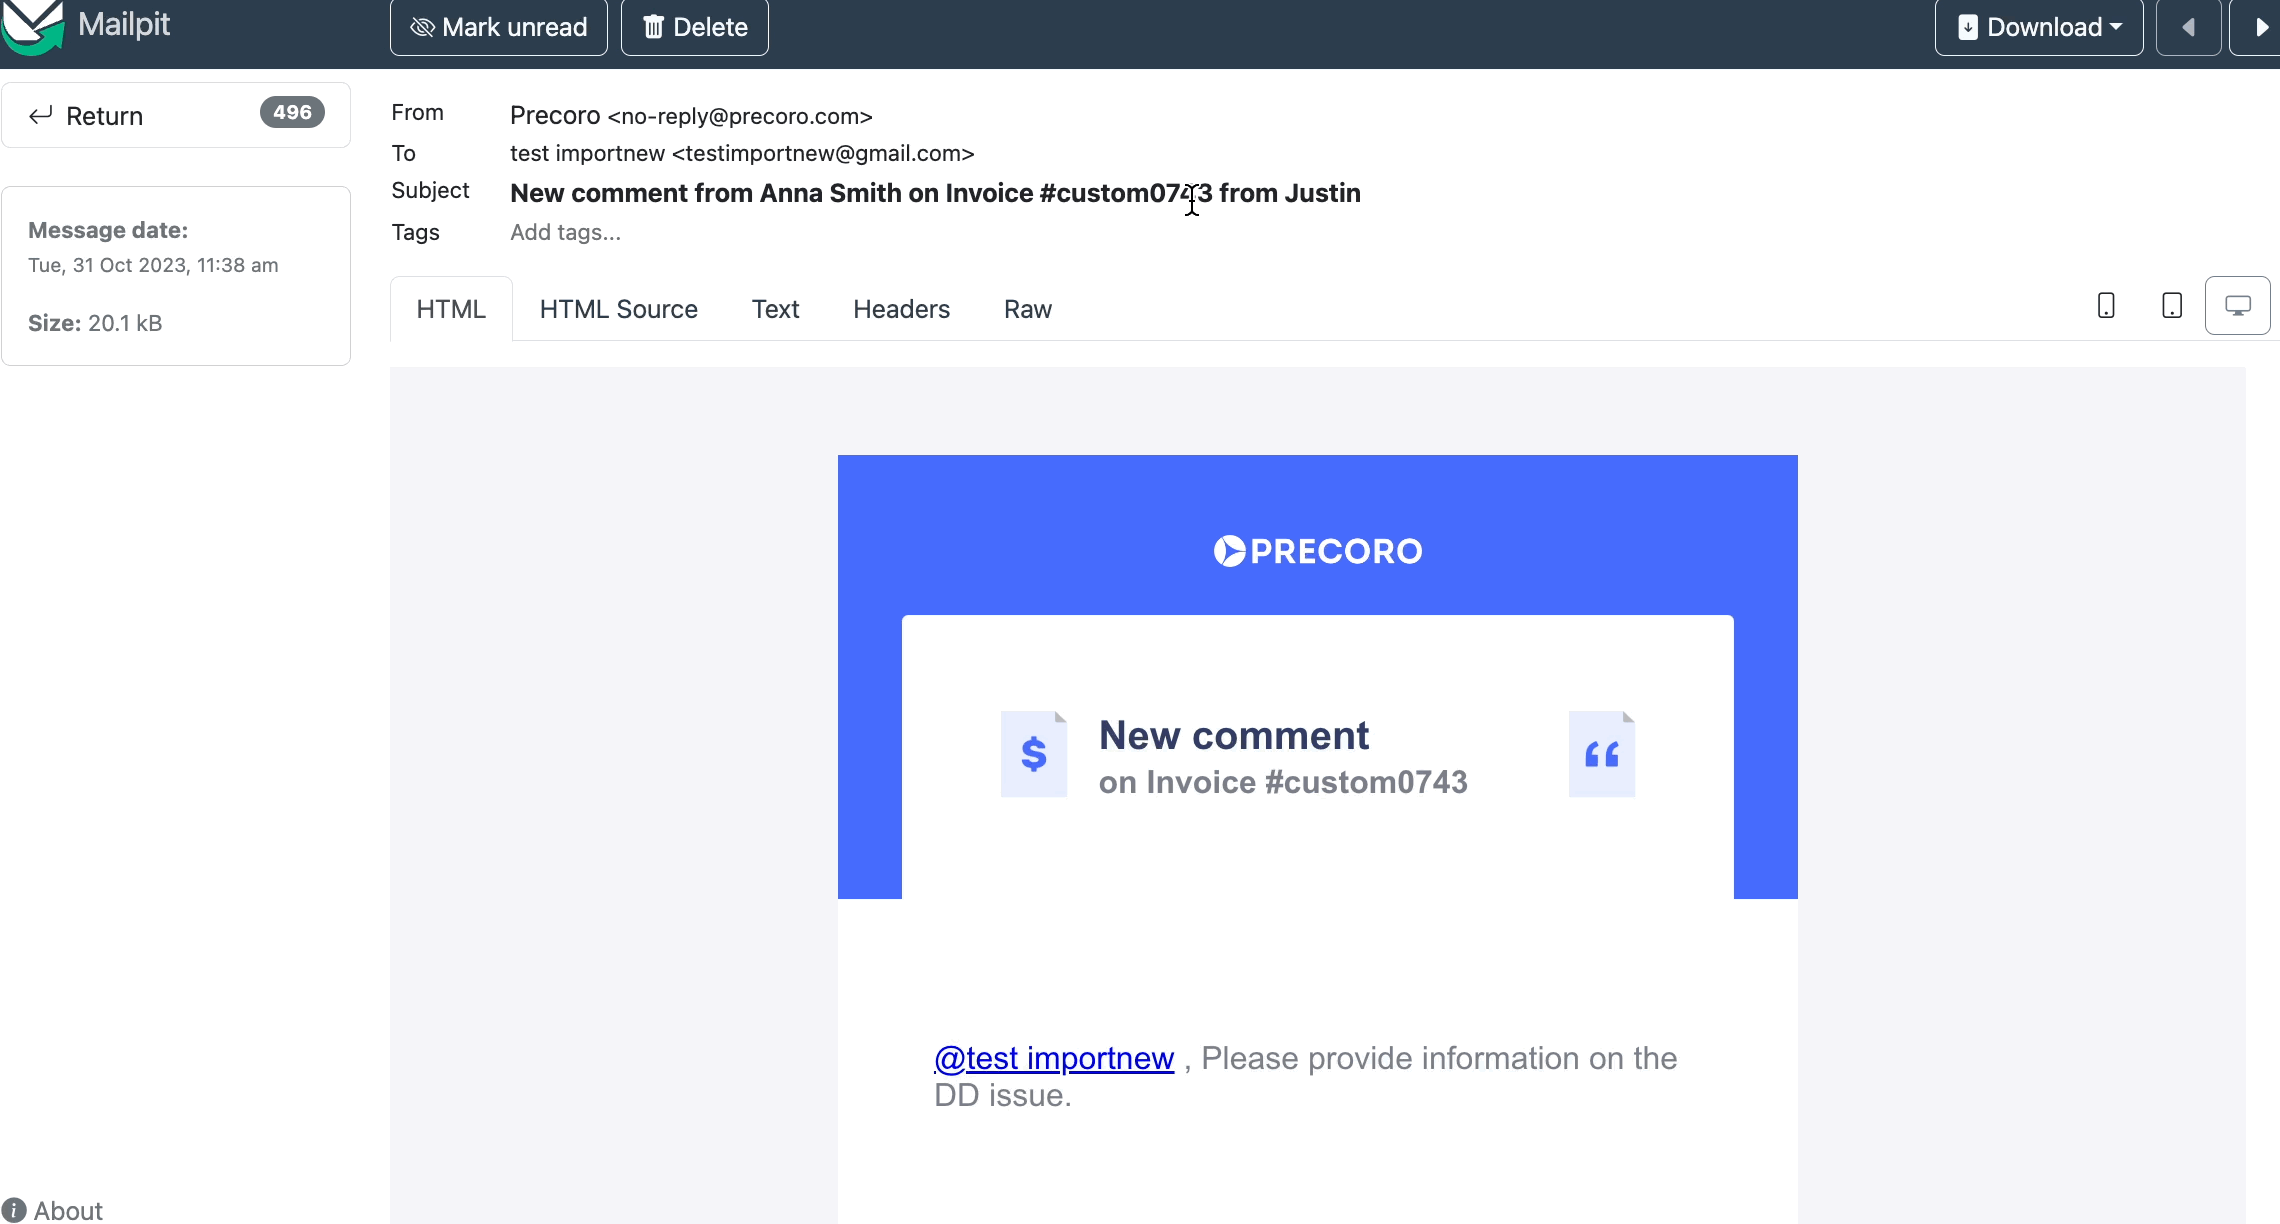
Task: Go to the previous message arrow
Action: click(x=2189, y=27)
